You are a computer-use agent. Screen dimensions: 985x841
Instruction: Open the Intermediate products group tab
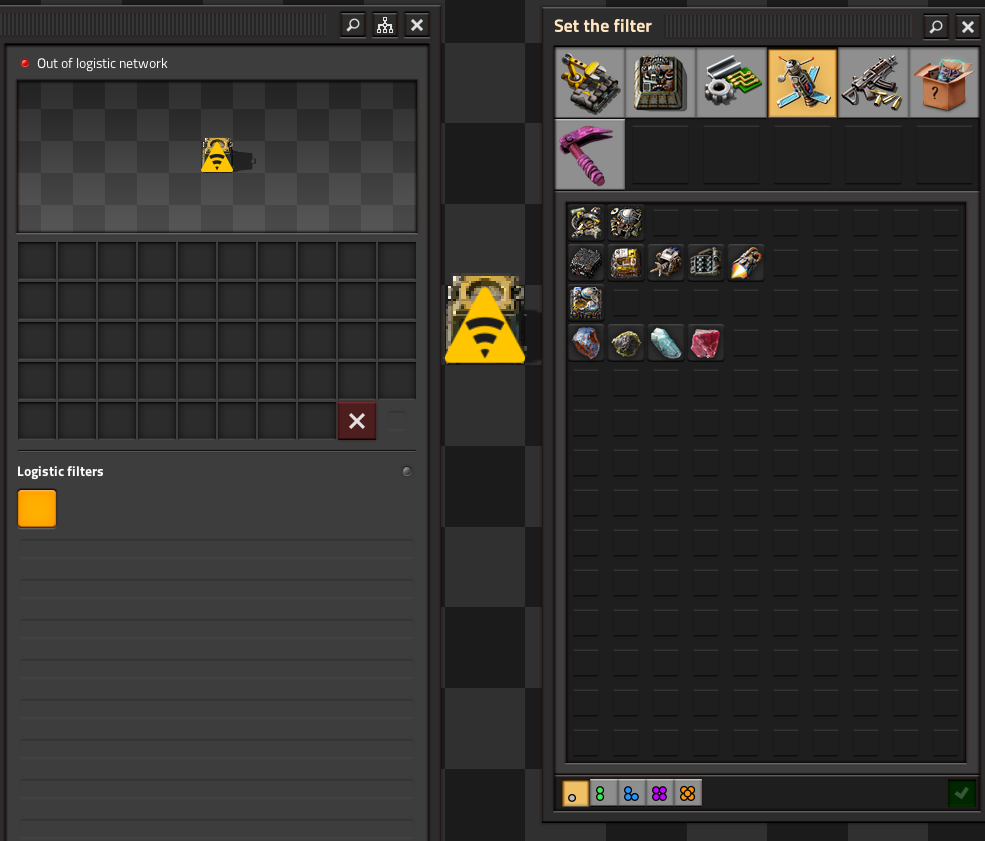pos(732,83)
